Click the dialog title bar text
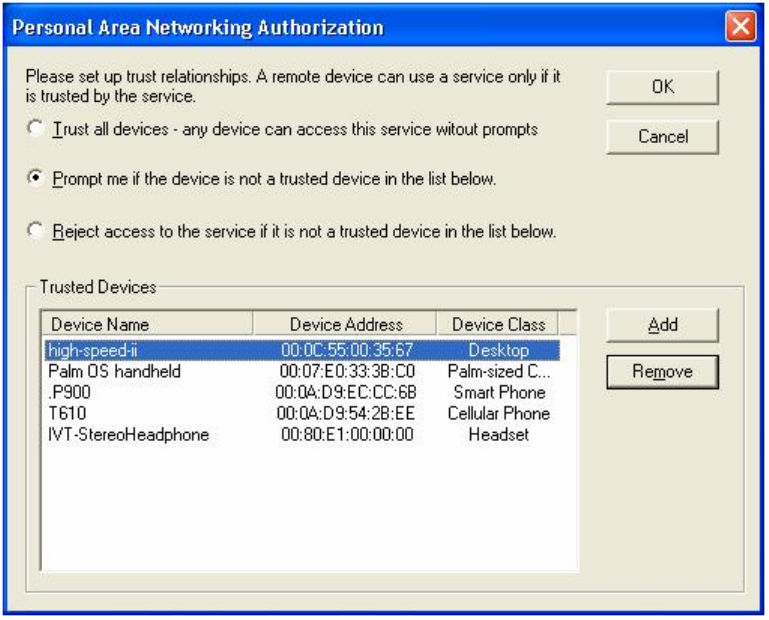 tap(197, 27)
